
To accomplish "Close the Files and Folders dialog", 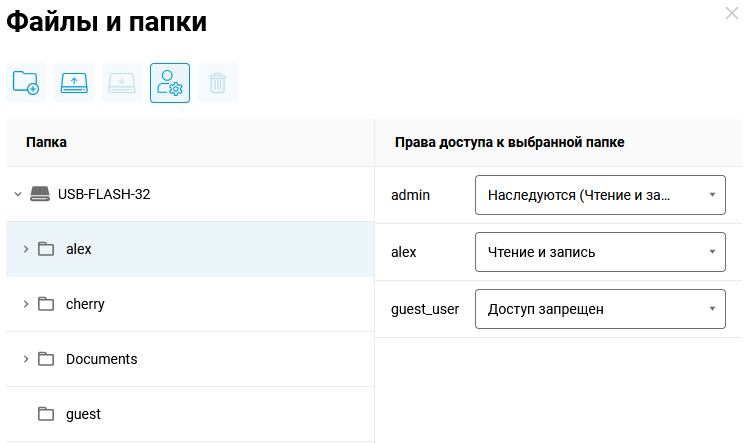I will [731, 13].
